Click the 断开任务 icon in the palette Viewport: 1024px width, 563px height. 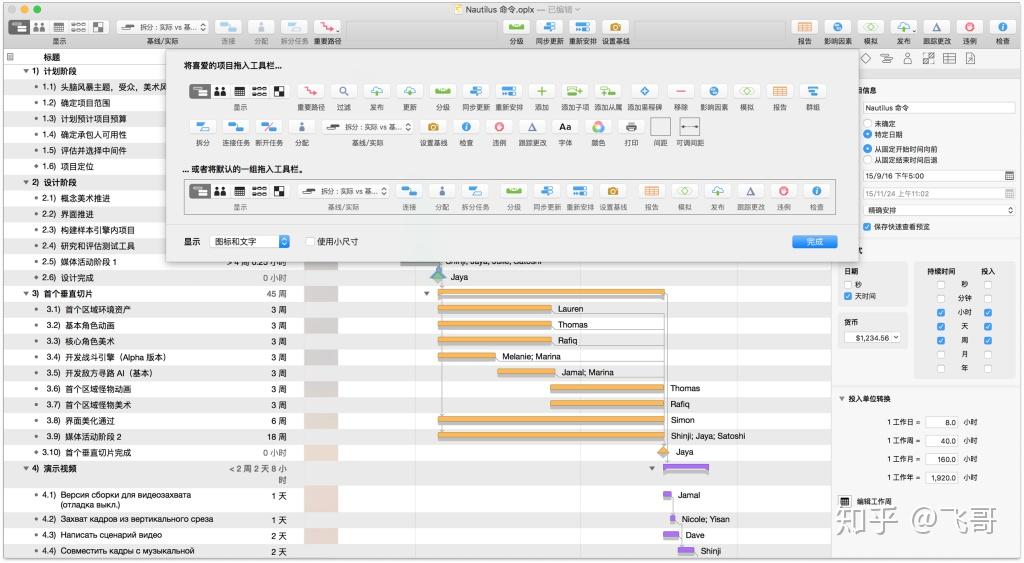pyautogui.click(x=268, y=127)
